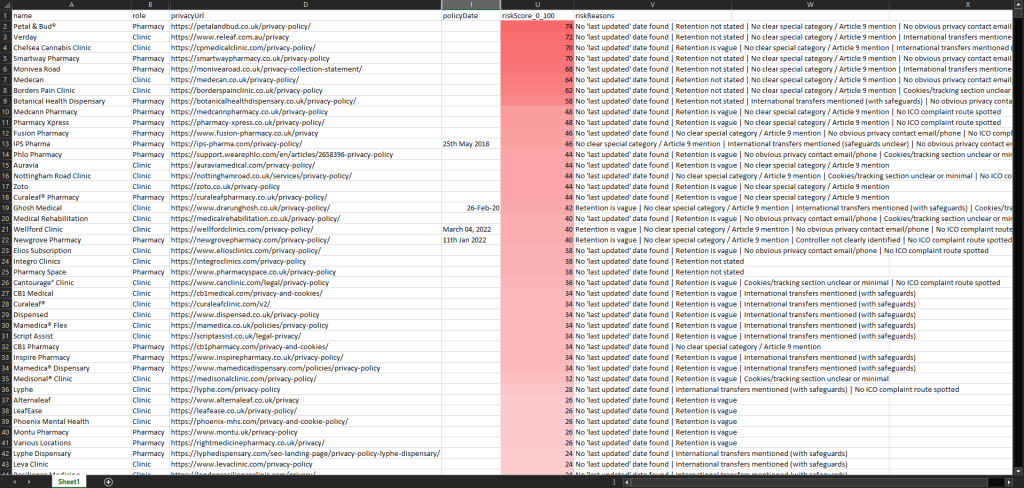Select the 'Phoenix Mental Health' cell
This screenshot has width=1024, height=488.
[x=71, y=421]
